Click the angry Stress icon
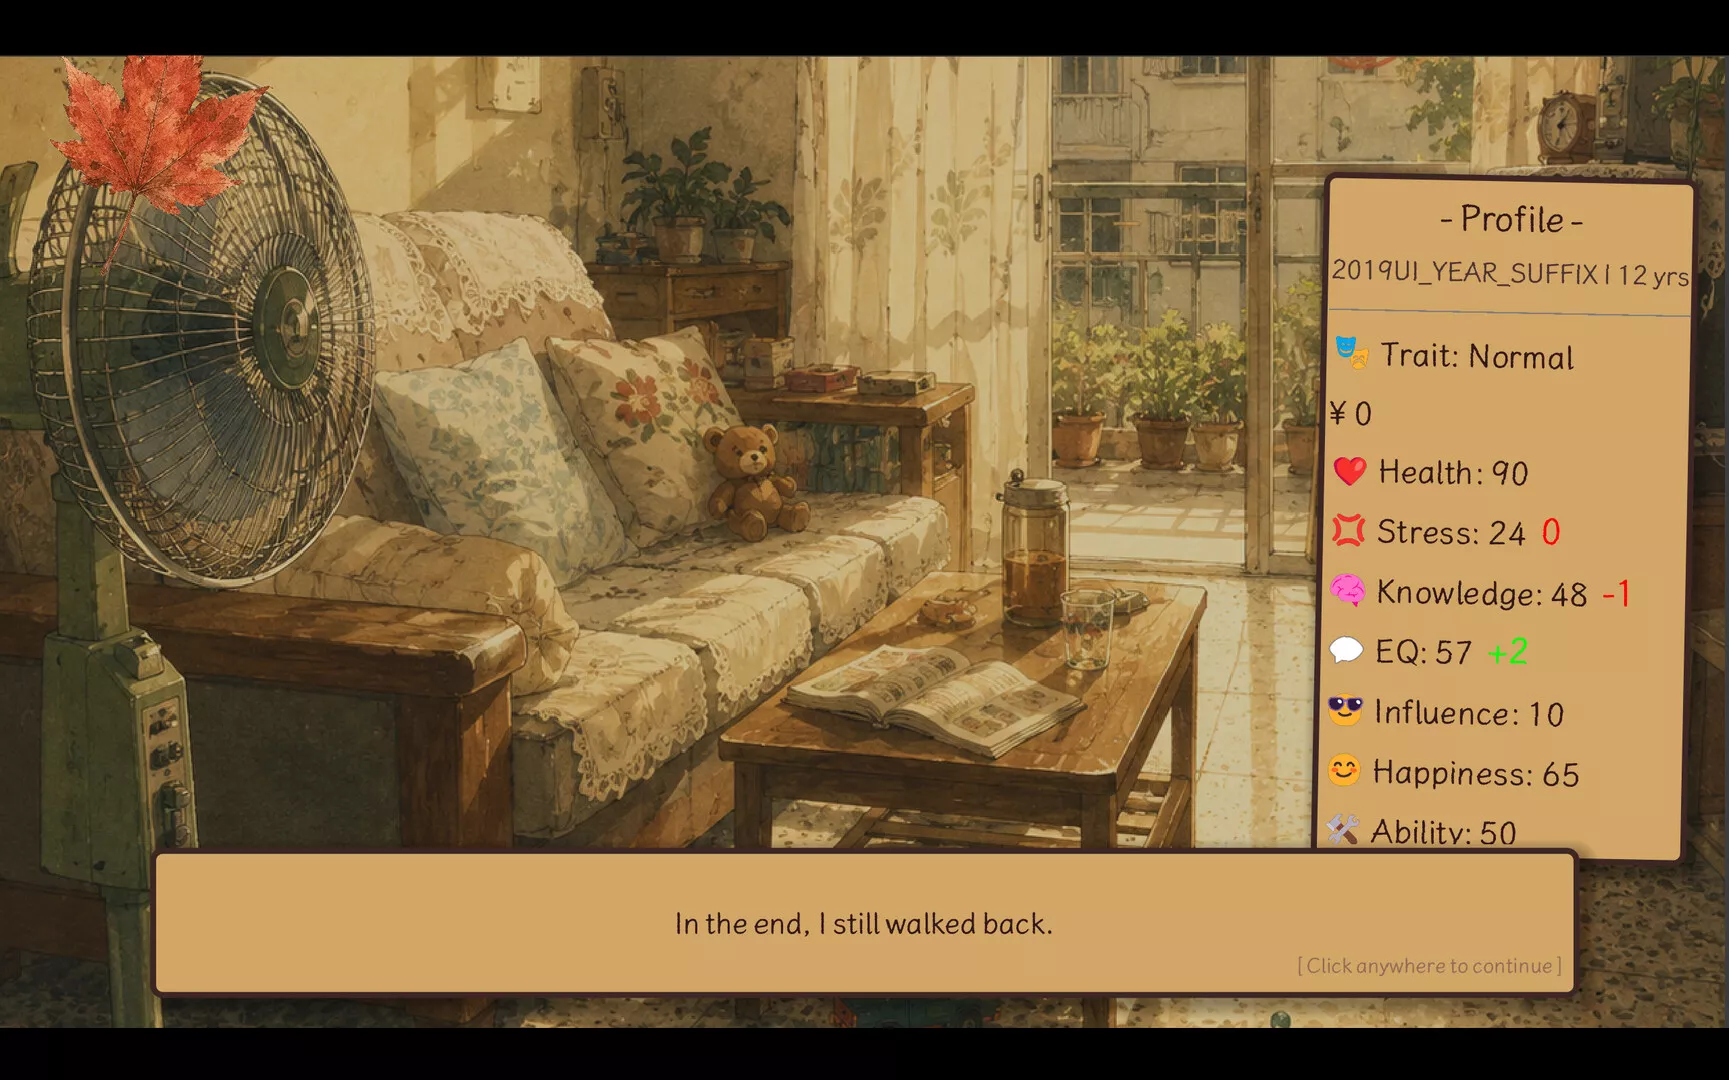Image resolution: width=1729 pixels, height=1080 pixels. tap(1348, 530)
